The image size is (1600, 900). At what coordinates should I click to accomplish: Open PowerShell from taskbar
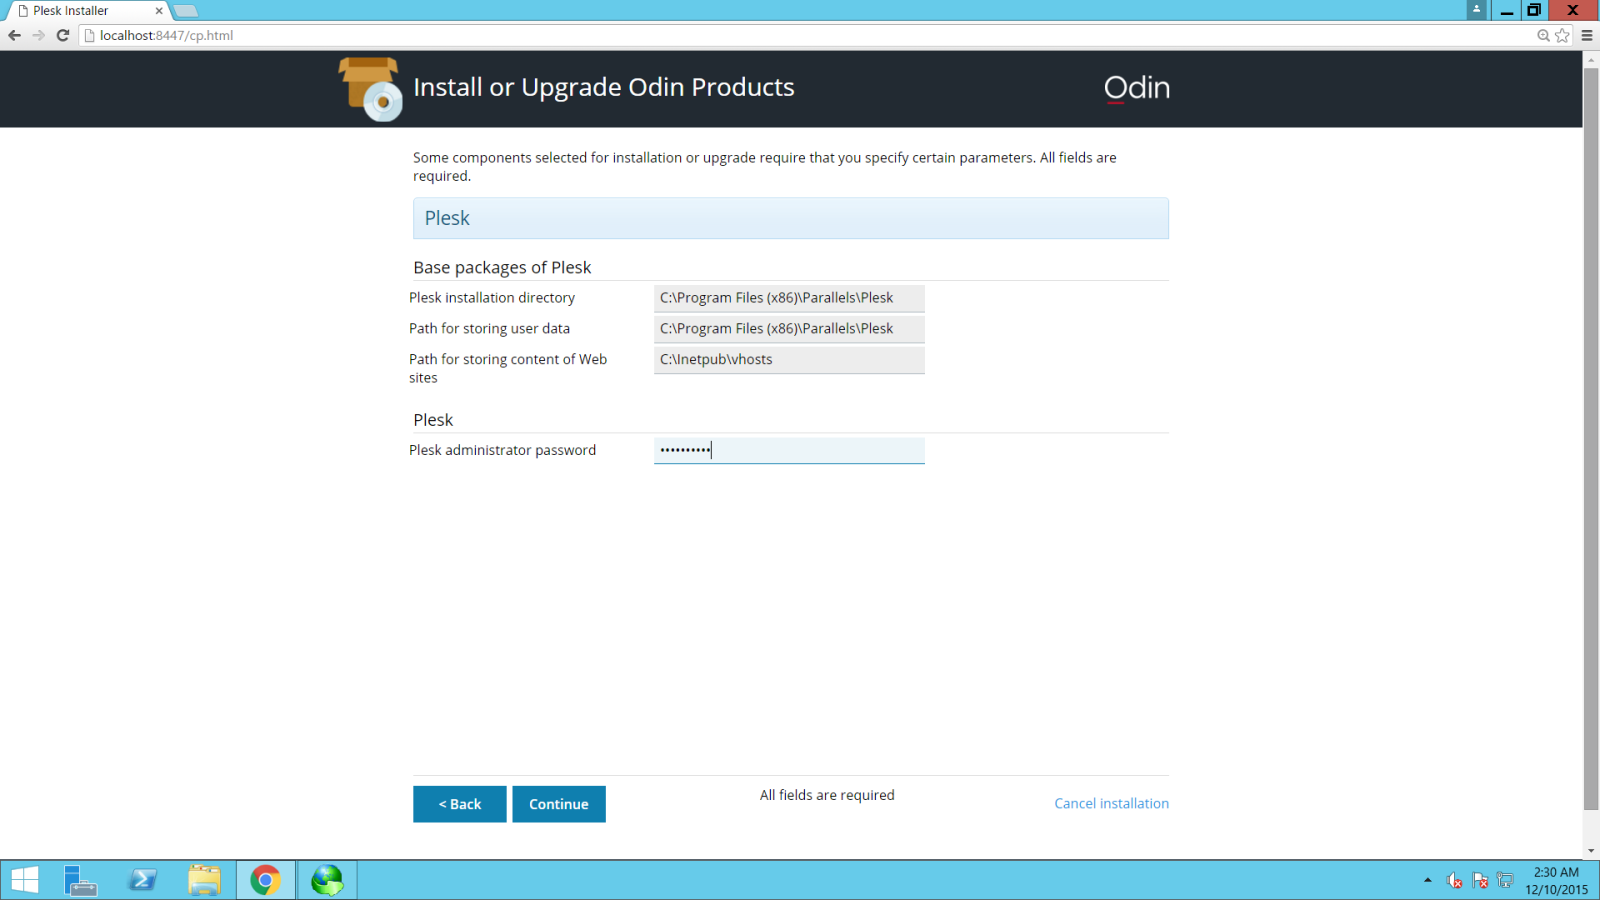(x=142, y=880)
